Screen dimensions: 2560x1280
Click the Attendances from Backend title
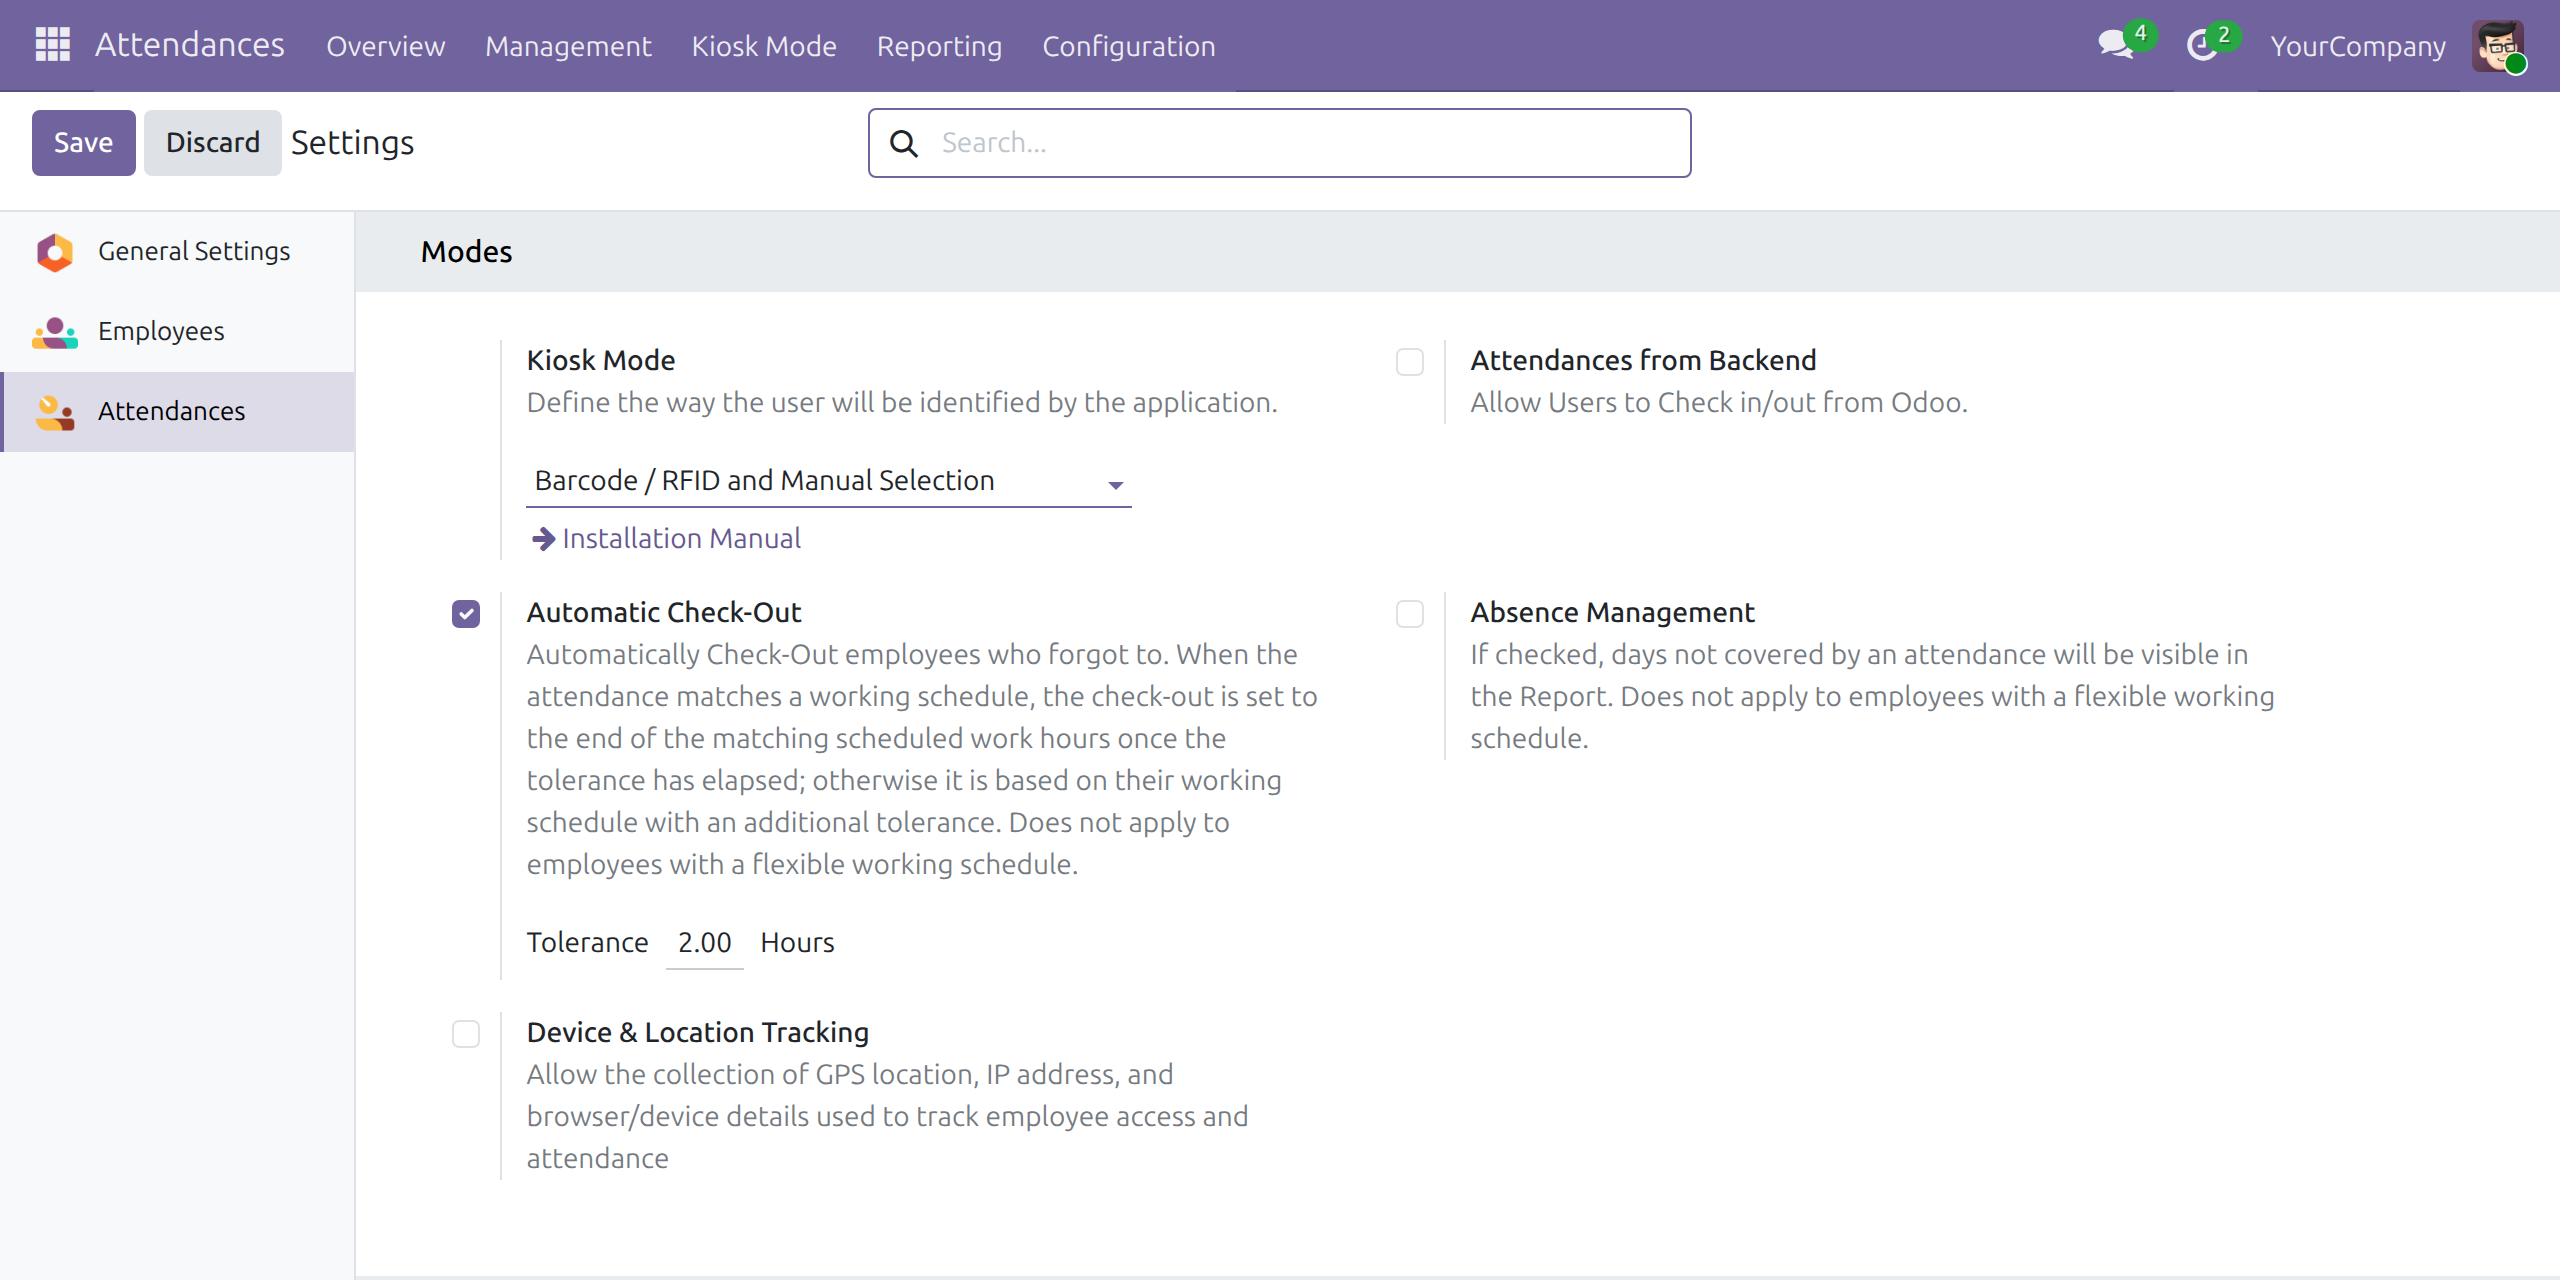(x=1643, y=361)
